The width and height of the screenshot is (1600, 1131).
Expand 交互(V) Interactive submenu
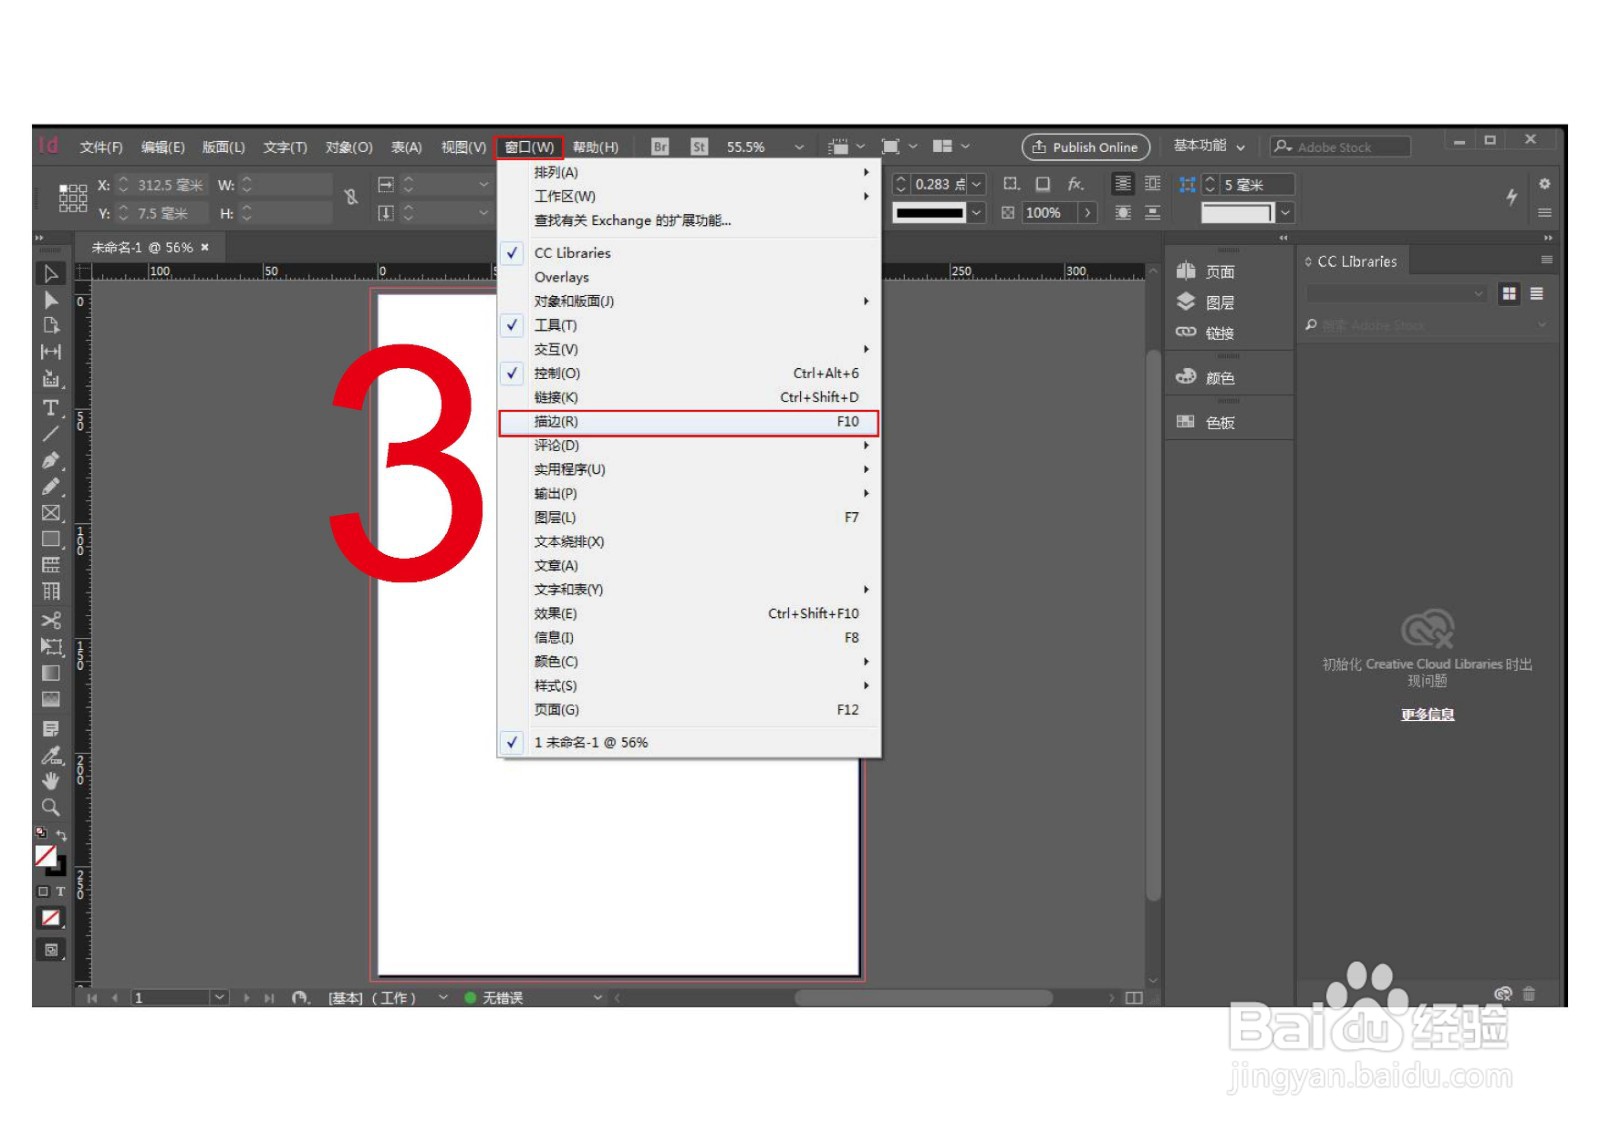click(690, 349)
